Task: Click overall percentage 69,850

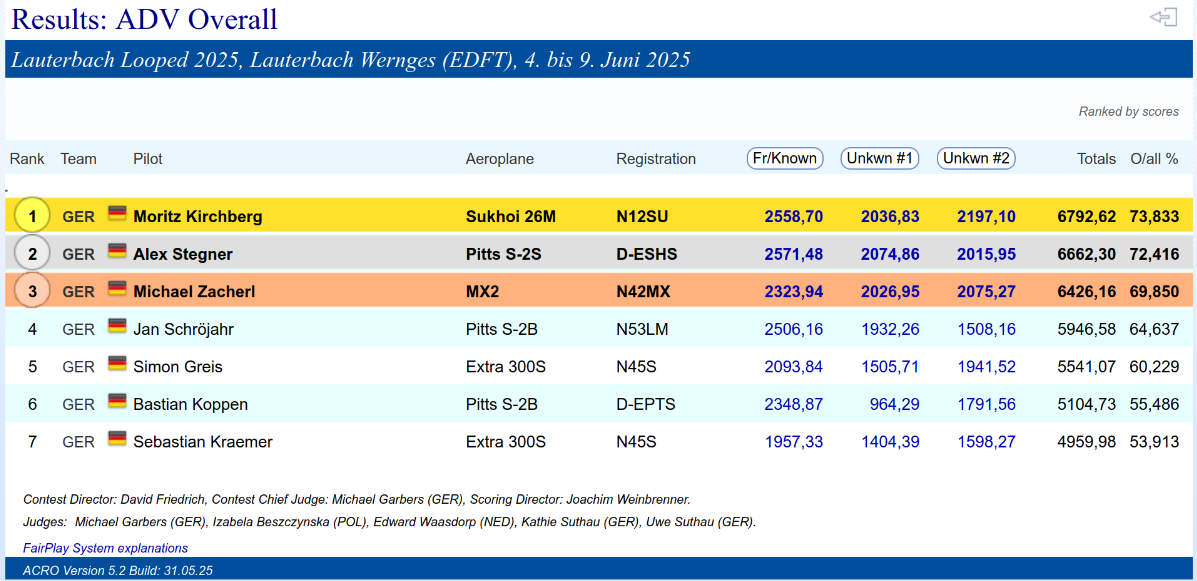Action: click(1153, 291)
